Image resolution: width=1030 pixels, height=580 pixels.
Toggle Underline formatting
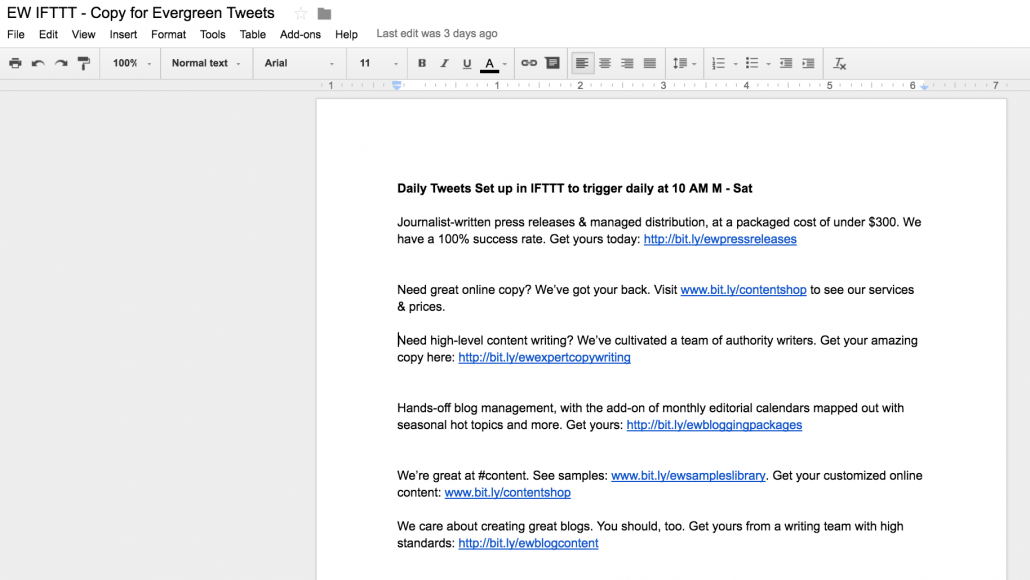point(466,64)
